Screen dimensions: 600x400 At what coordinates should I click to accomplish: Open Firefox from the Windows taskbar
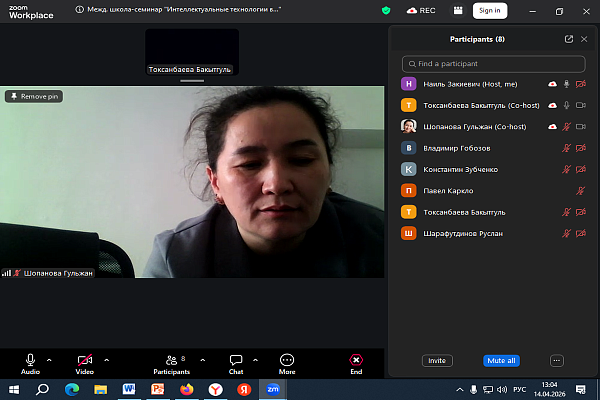[186, 389]
